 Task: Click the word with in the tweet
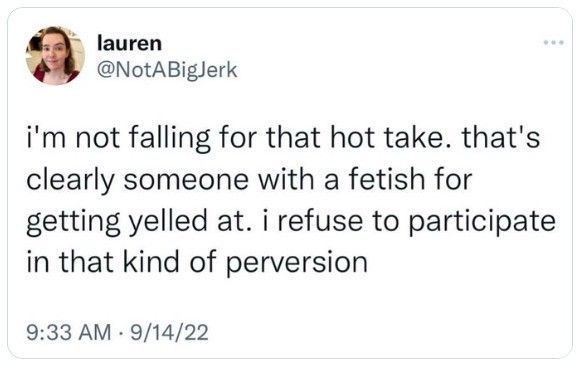coord(286,179)
